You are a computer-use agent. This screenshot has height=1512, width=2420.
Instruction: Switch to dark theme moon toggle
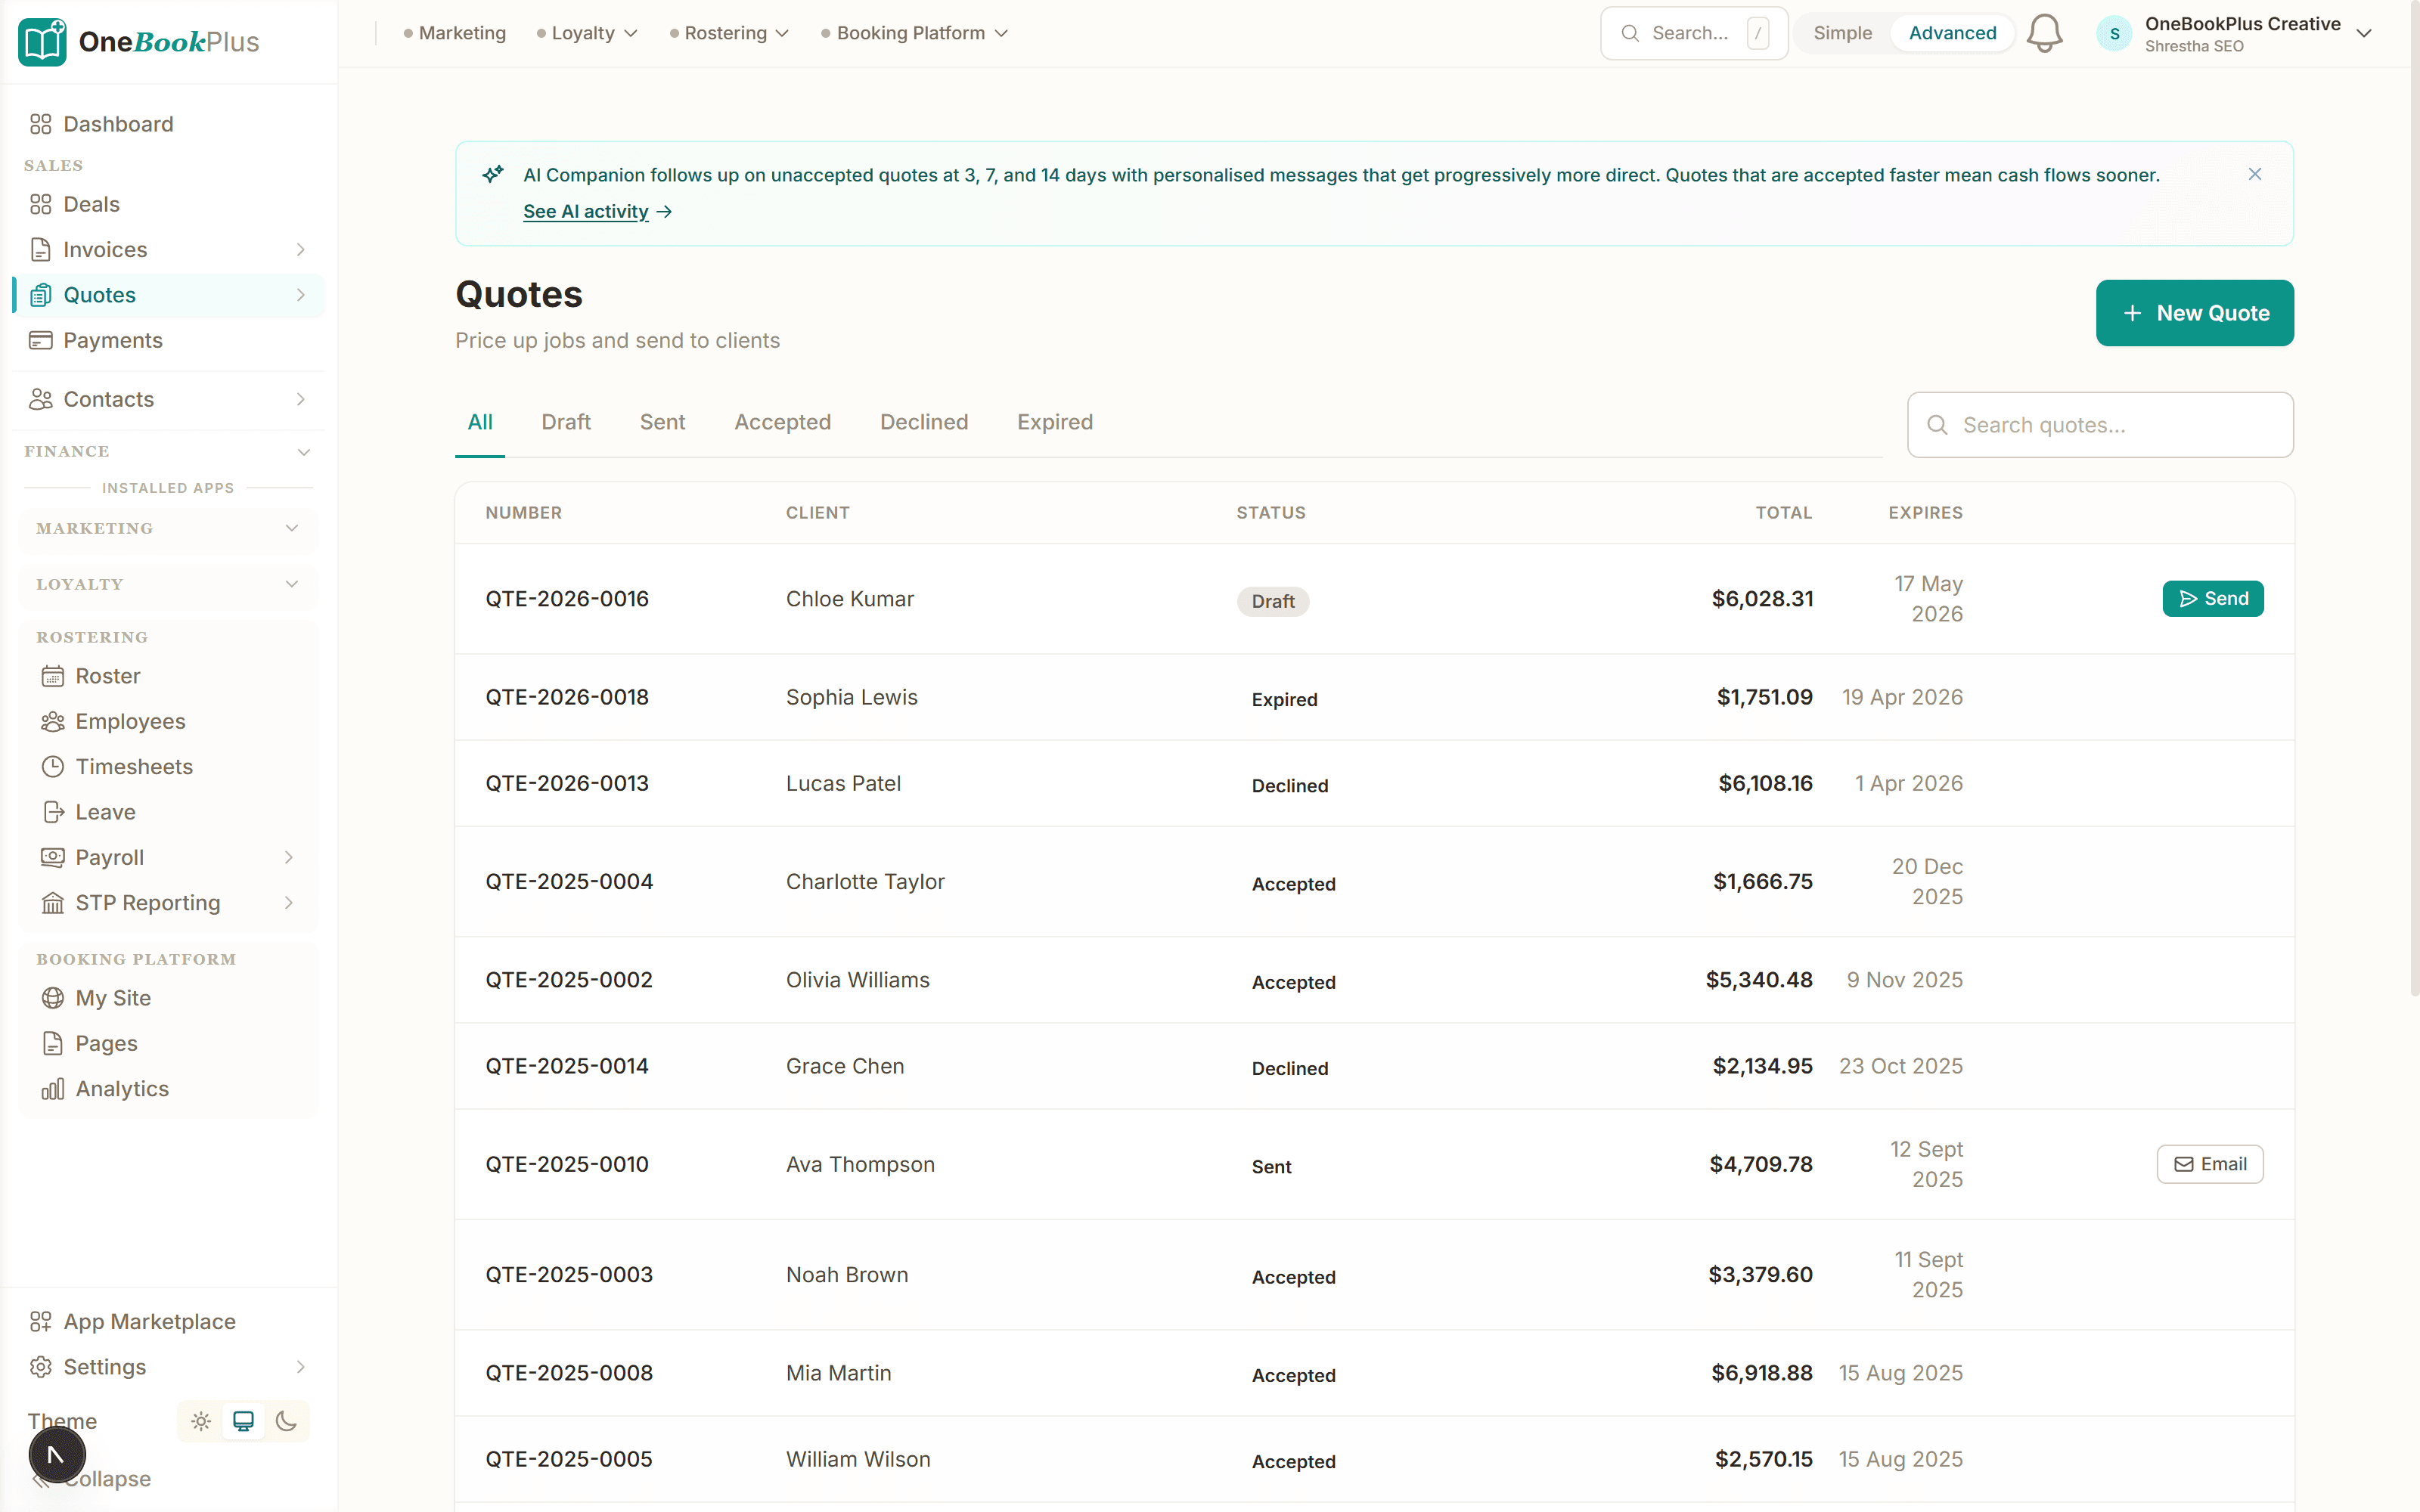pos(287,1421)
